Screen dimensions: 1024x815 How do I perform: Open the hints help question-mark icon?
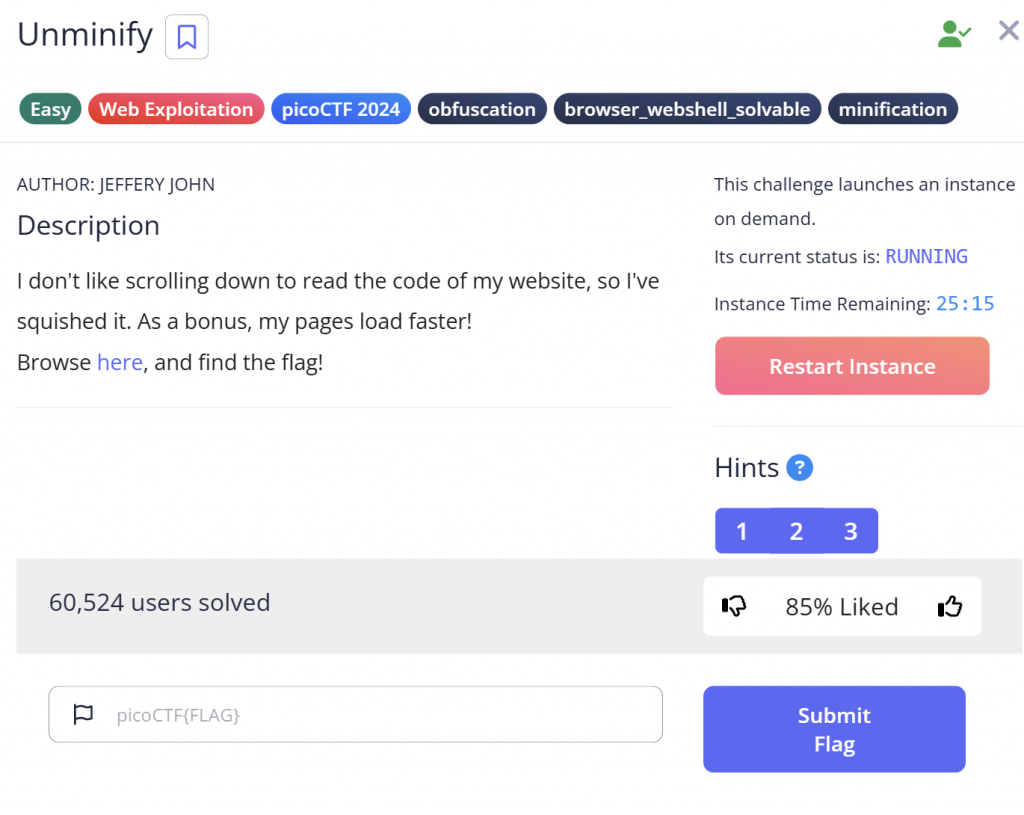pos(799,467)
